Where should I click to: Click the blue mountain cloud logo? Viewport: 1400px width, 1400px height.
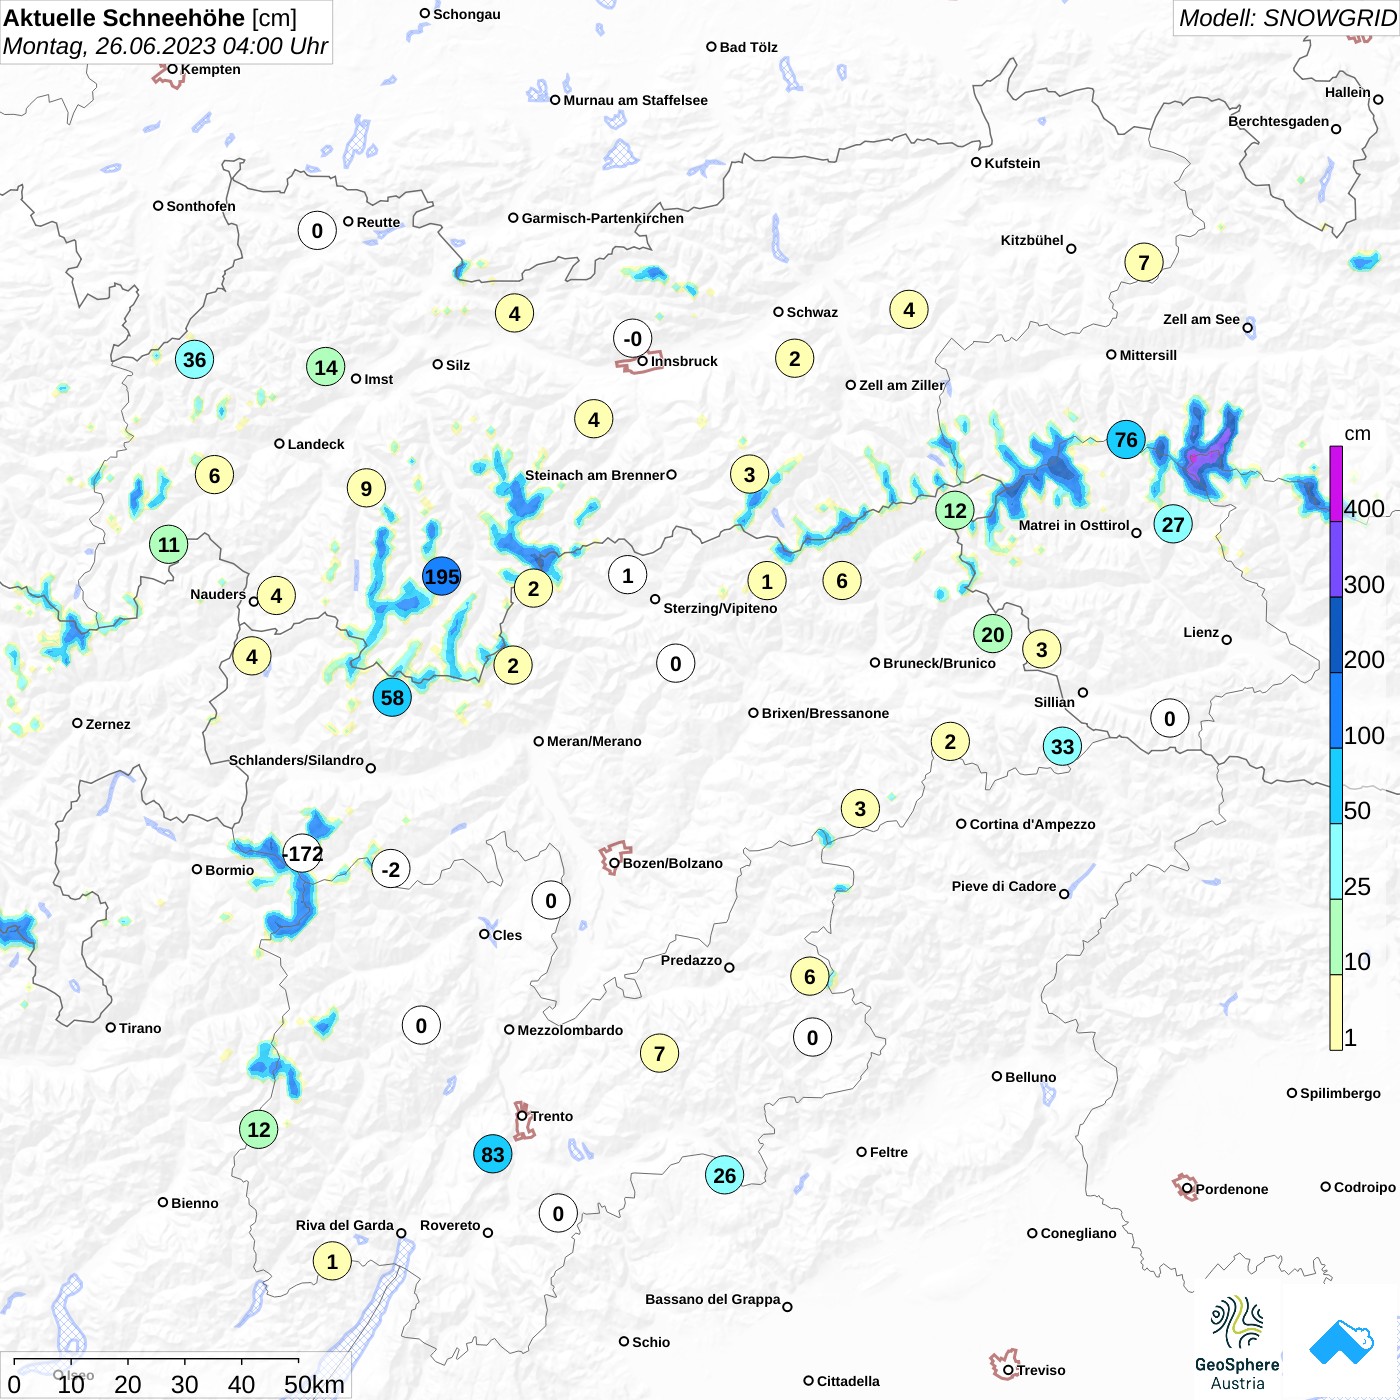(1341, 1342)
